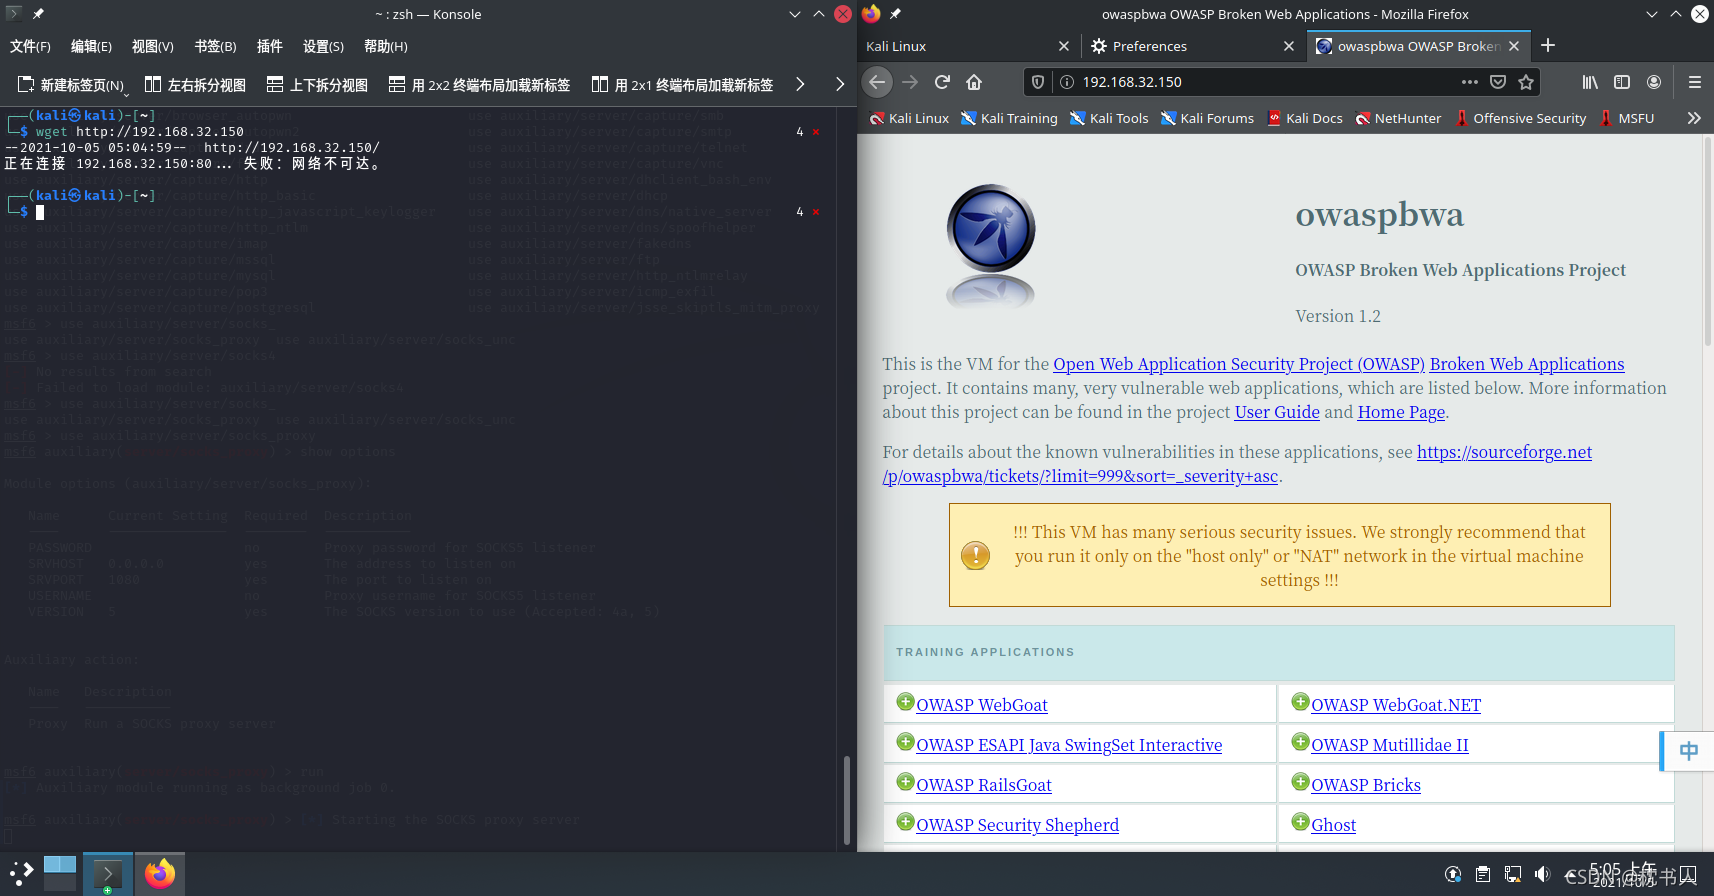Open Kali Docs bookmark
The height and width of the screenshot is (896, 1714).
(x=1305, y=118)
